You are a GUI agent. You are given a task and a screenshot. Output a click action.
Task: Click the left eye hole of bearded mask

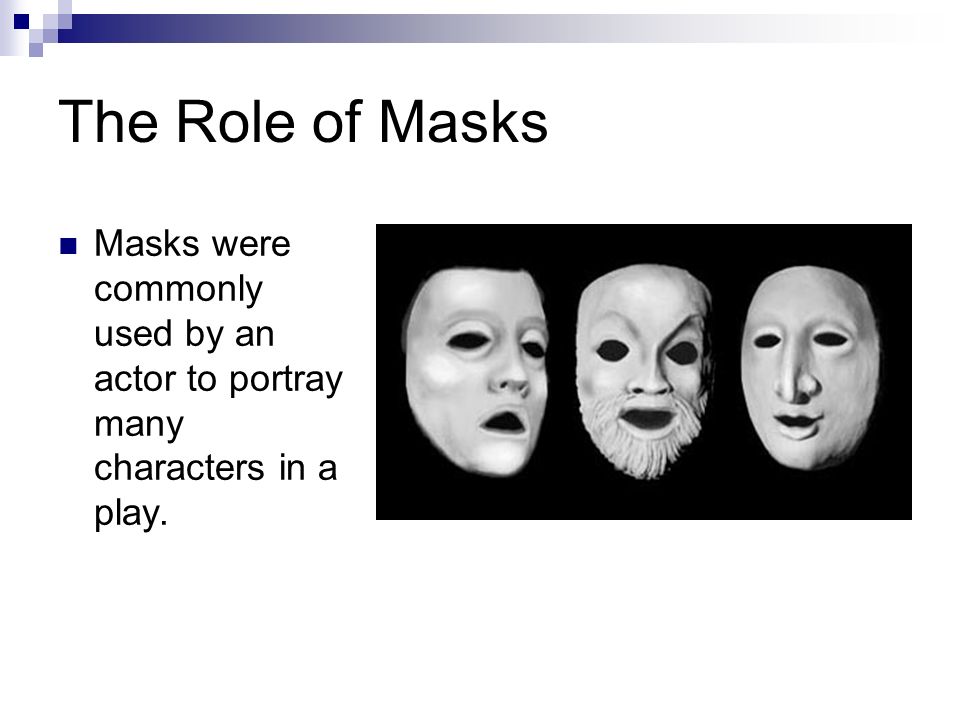click(x=612, y=351)
